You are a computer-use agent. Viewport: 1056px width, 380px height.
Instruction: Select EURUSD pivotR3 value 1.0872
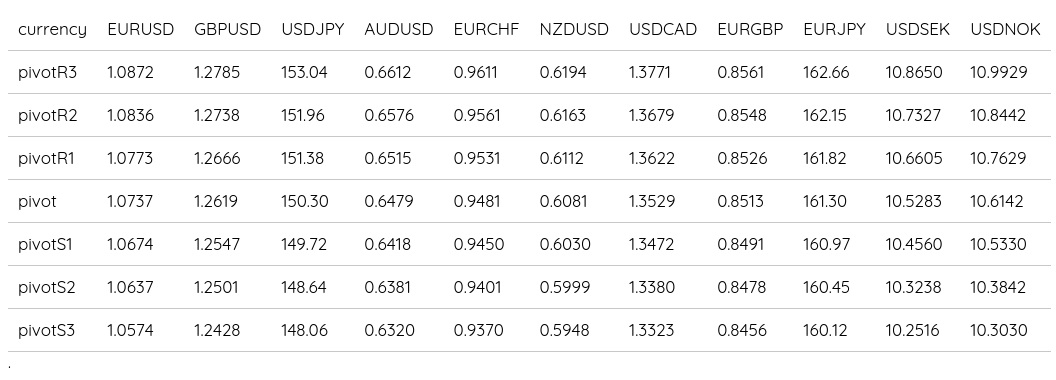131,72
